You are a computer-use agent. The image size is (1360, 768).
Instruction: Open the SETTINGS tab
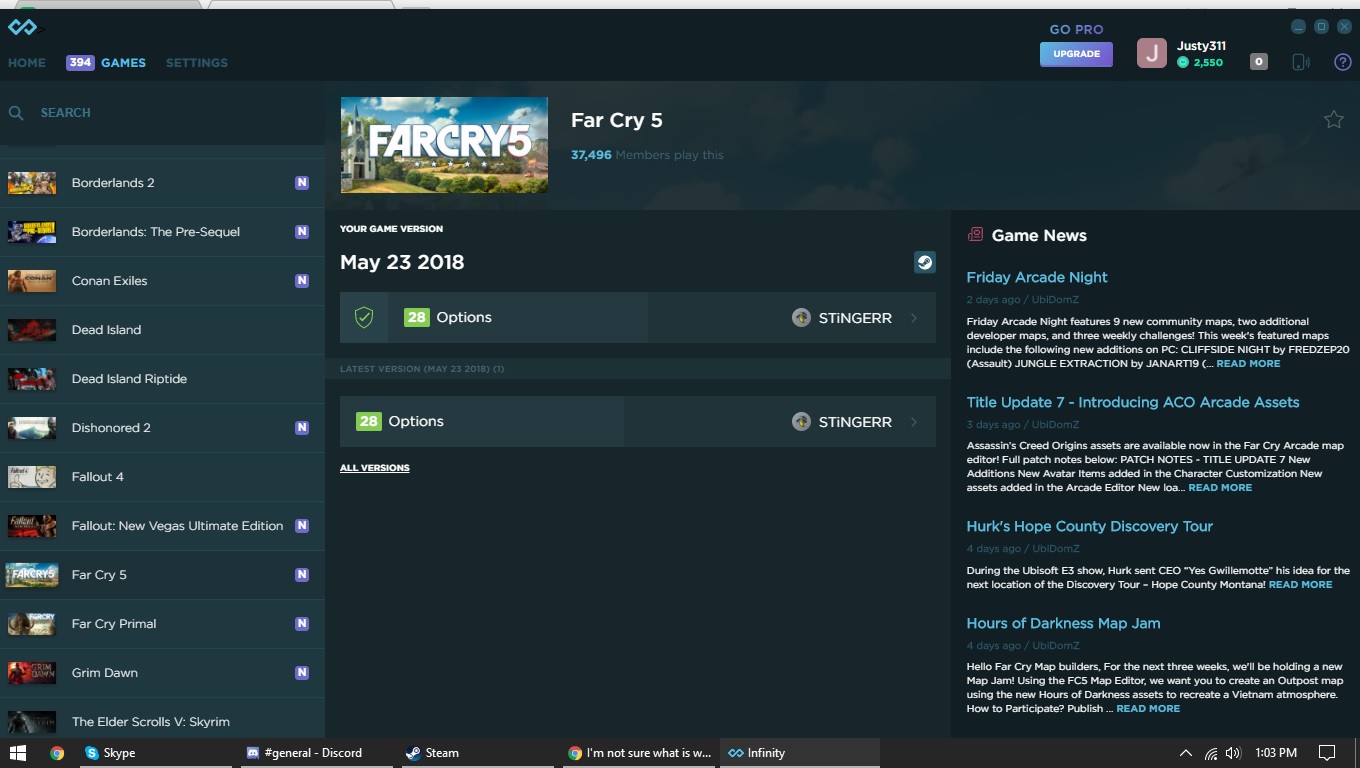197,62
